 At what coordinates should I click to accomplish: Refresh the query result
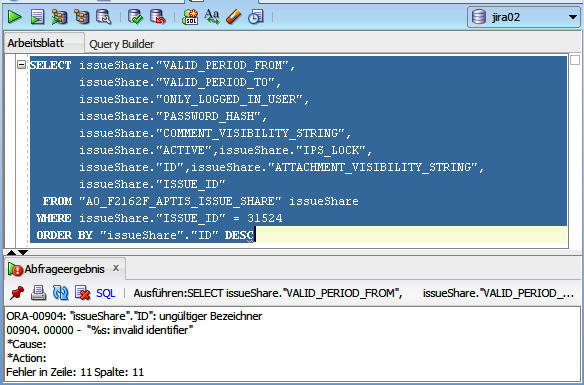click(x=60, y=293)
